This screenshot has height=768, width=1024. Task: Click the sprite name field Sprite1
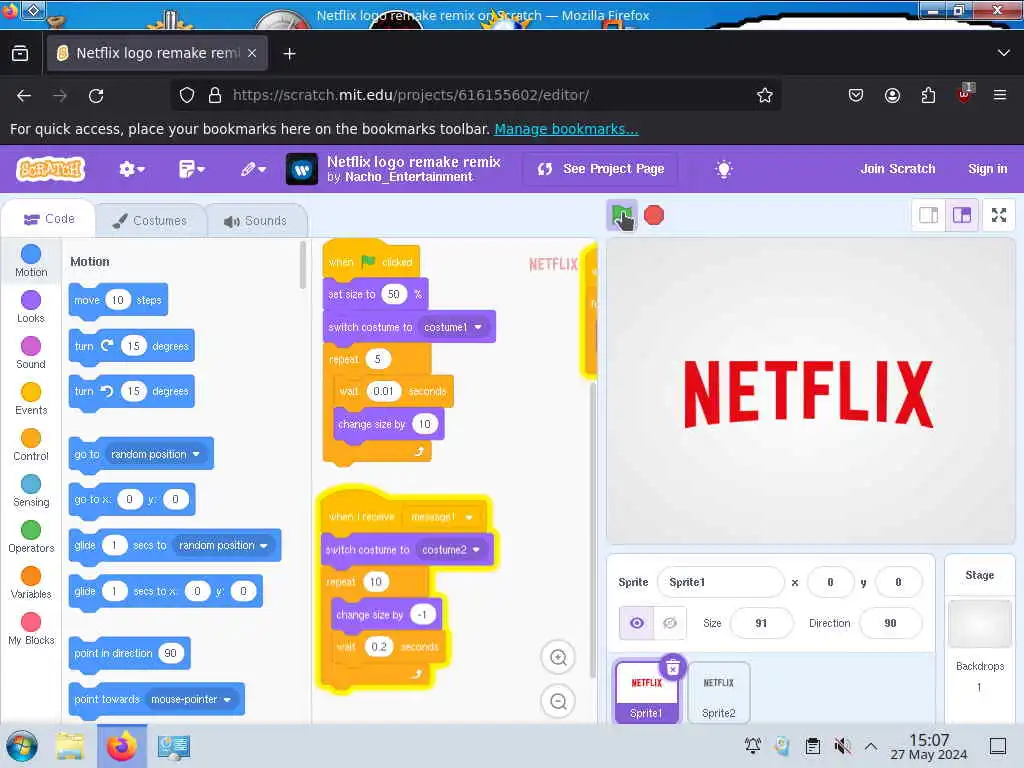coord(721,582)
